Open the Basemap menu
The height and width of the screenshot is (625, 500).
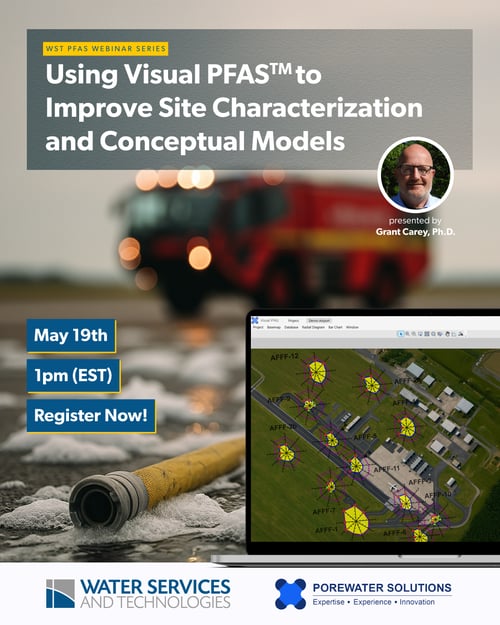click(x=274, y=327)
